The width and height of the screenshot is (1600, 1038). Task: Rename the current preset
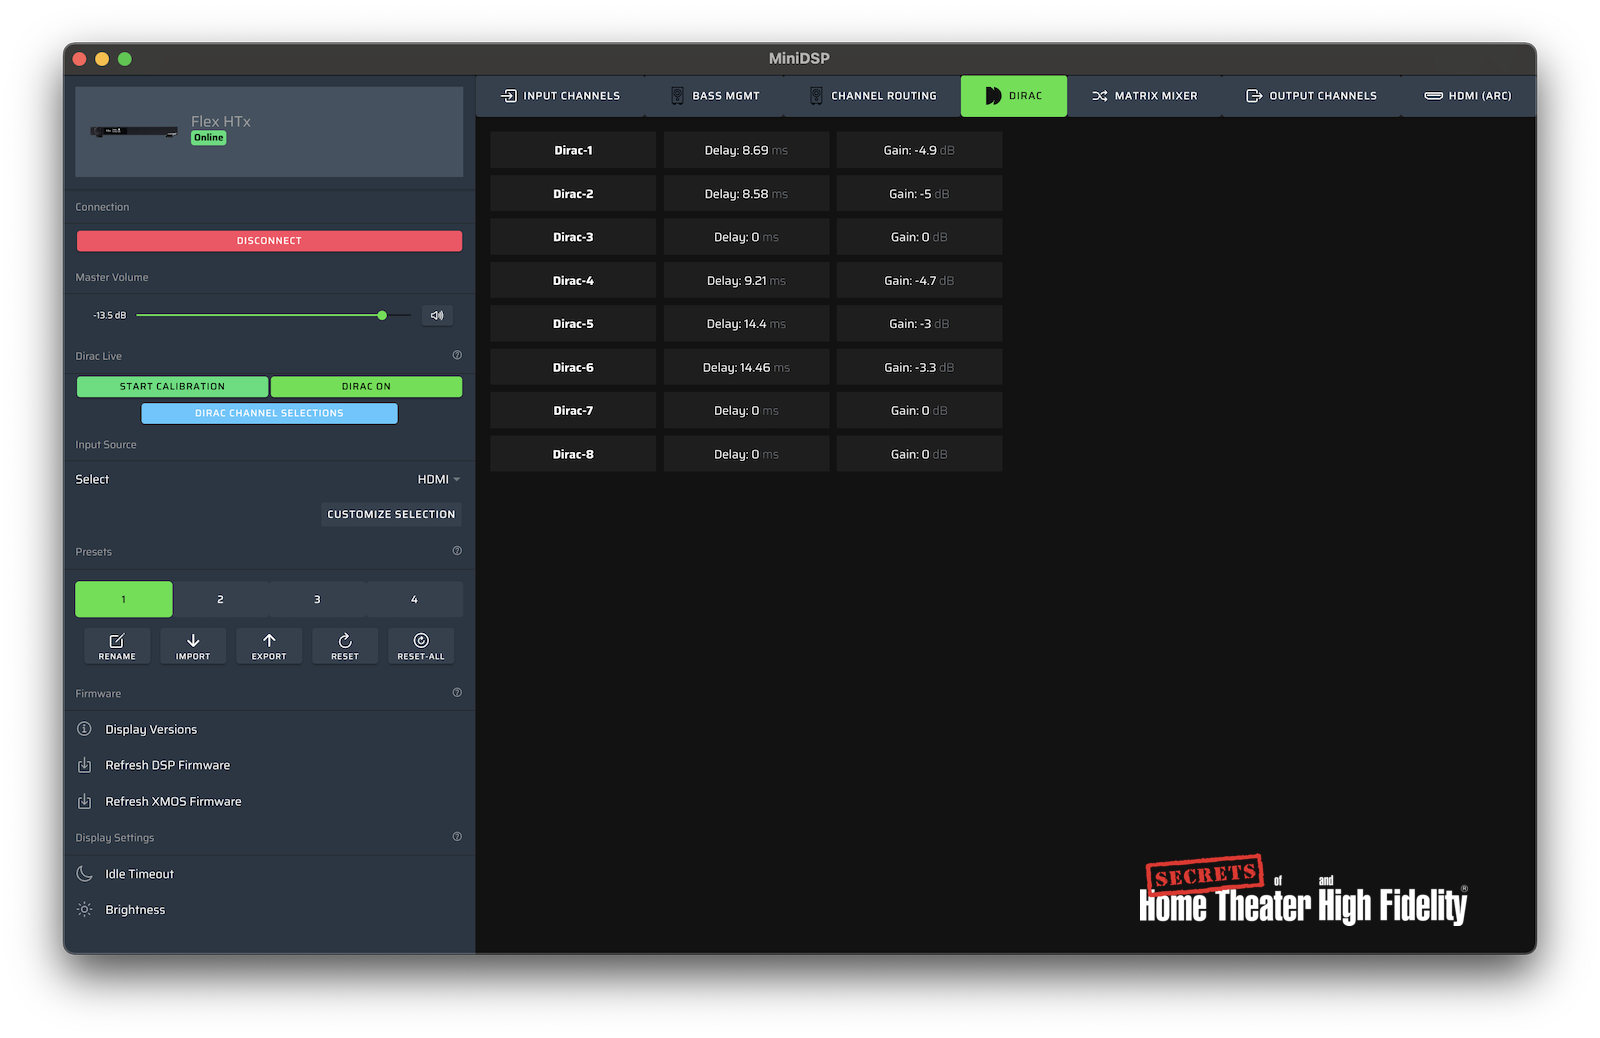pos(117,646)
